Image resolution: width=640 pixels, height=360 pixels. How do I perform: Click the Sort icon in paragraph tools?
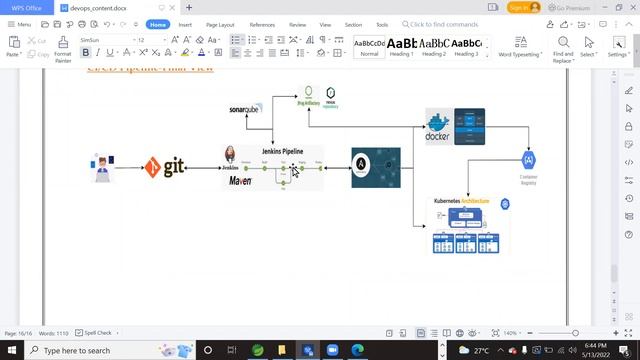[x=310, y=40]
